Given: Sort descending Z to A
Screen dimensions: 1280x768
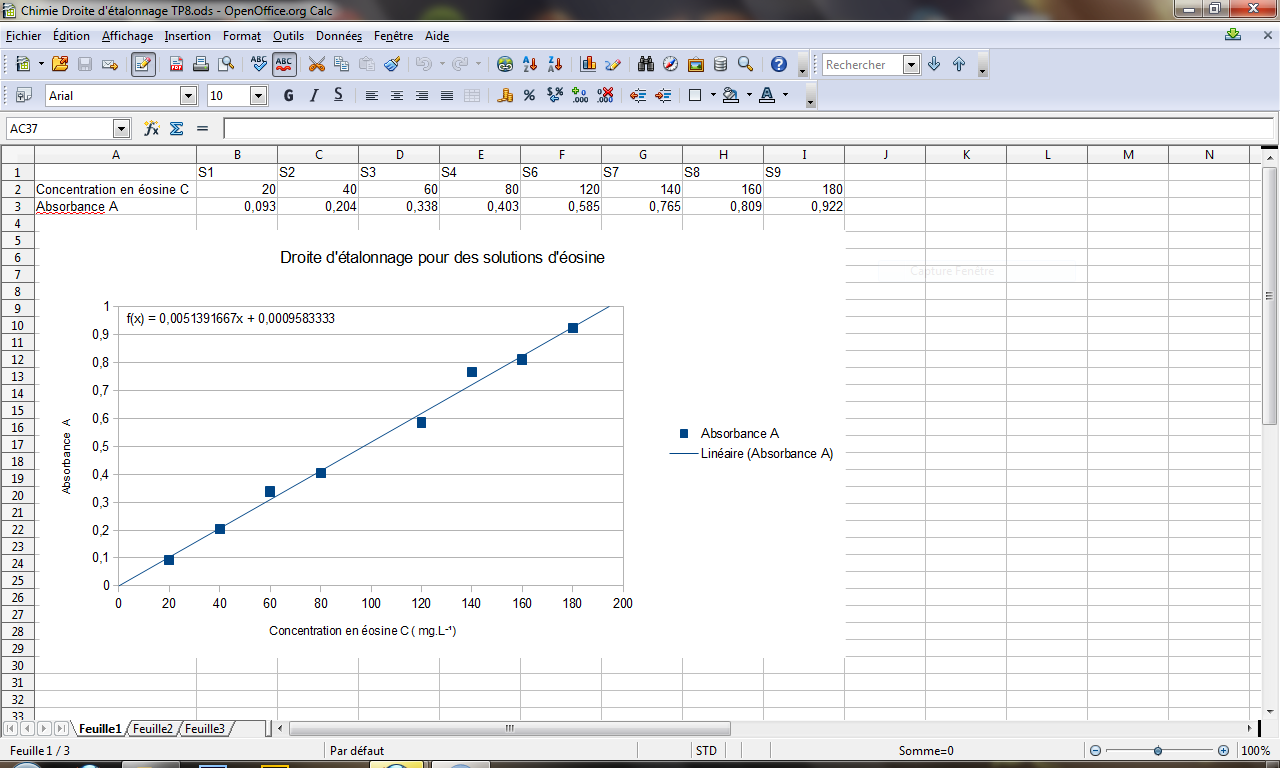Looking at the screenshot, I should 555,64.
